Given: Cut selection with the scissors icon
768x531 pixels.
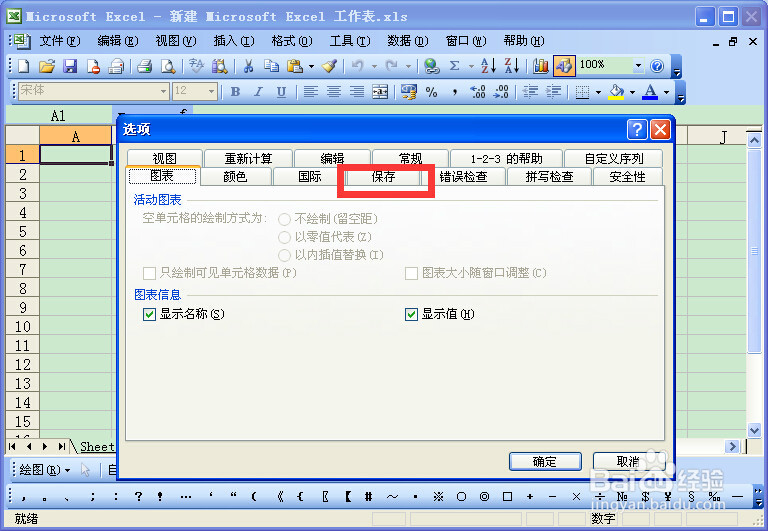Looking at the screenshot, I should coord(248,66).
